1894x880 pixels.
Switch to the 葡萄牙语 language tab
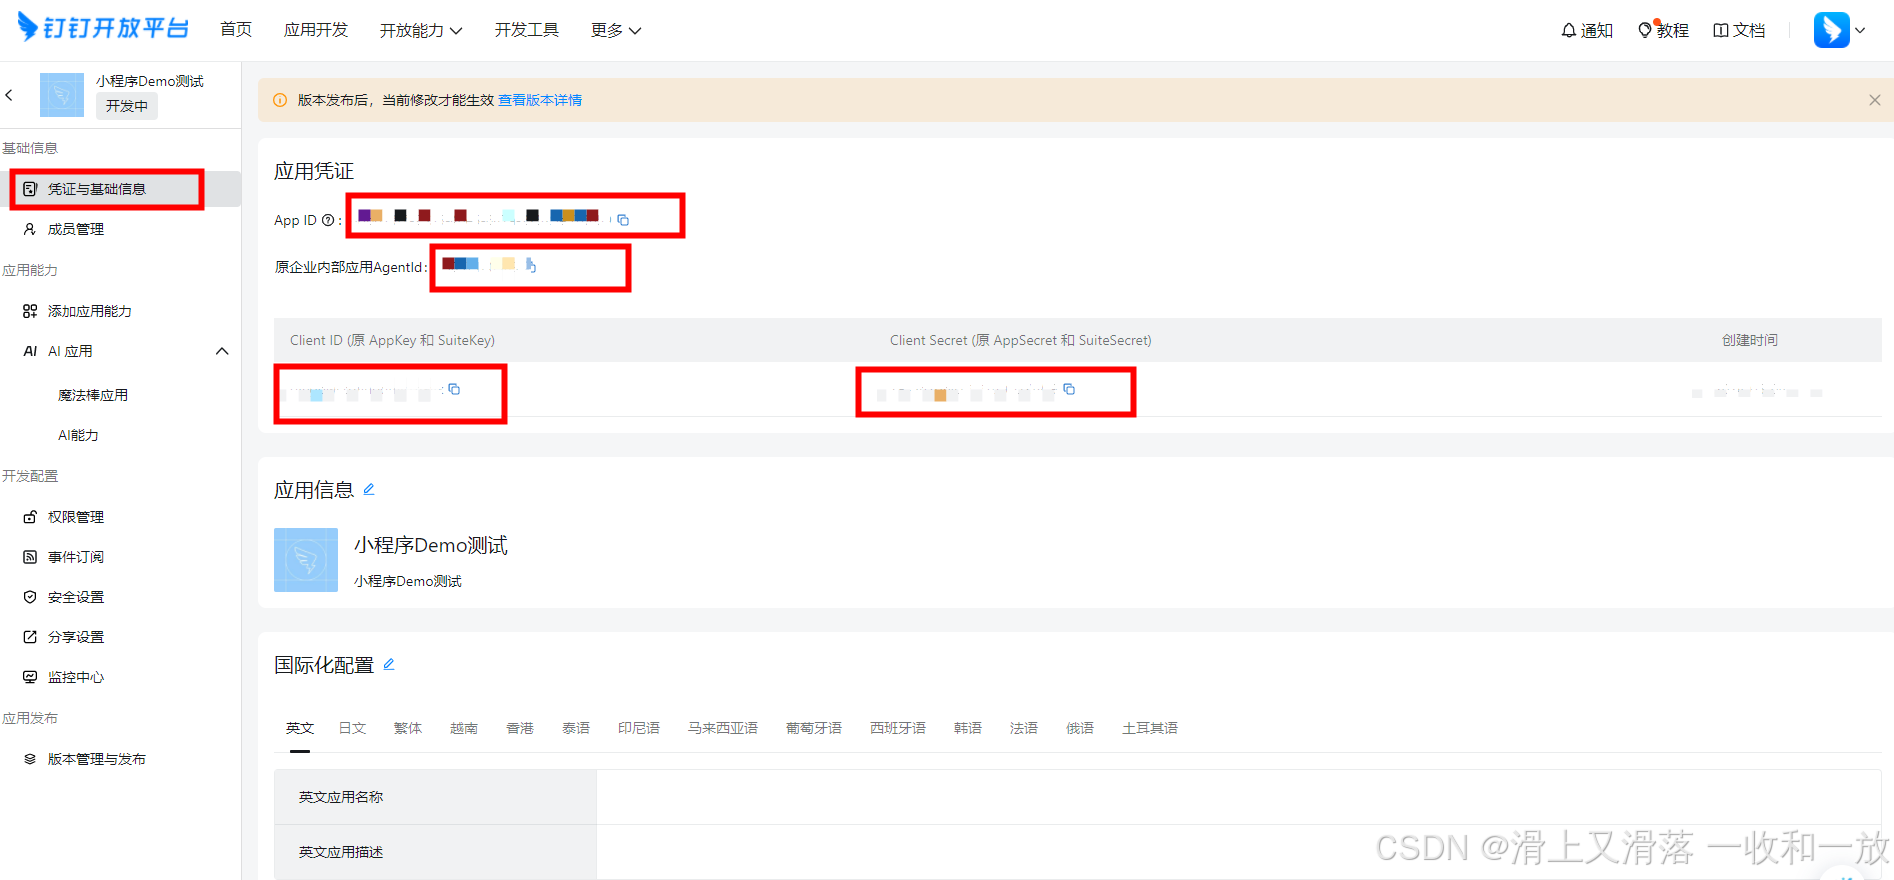click(814, 728)
